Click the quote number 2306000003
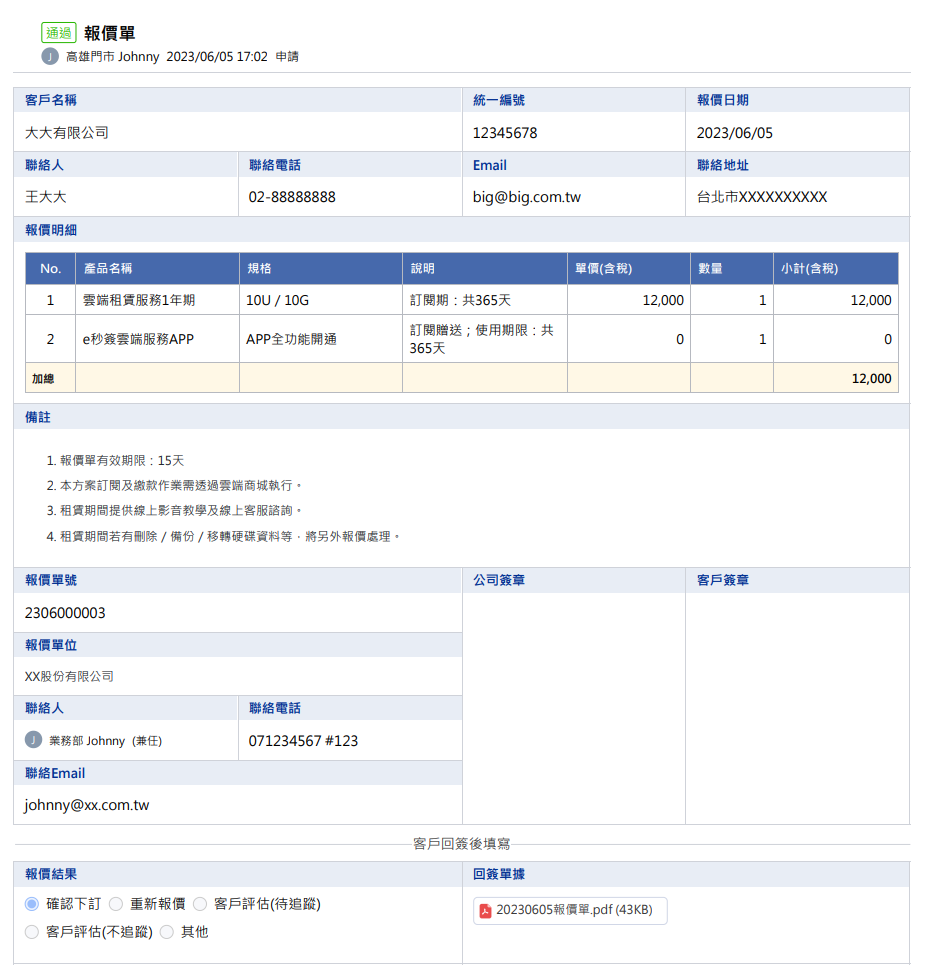Screen dimensions: 929x978 65,613
